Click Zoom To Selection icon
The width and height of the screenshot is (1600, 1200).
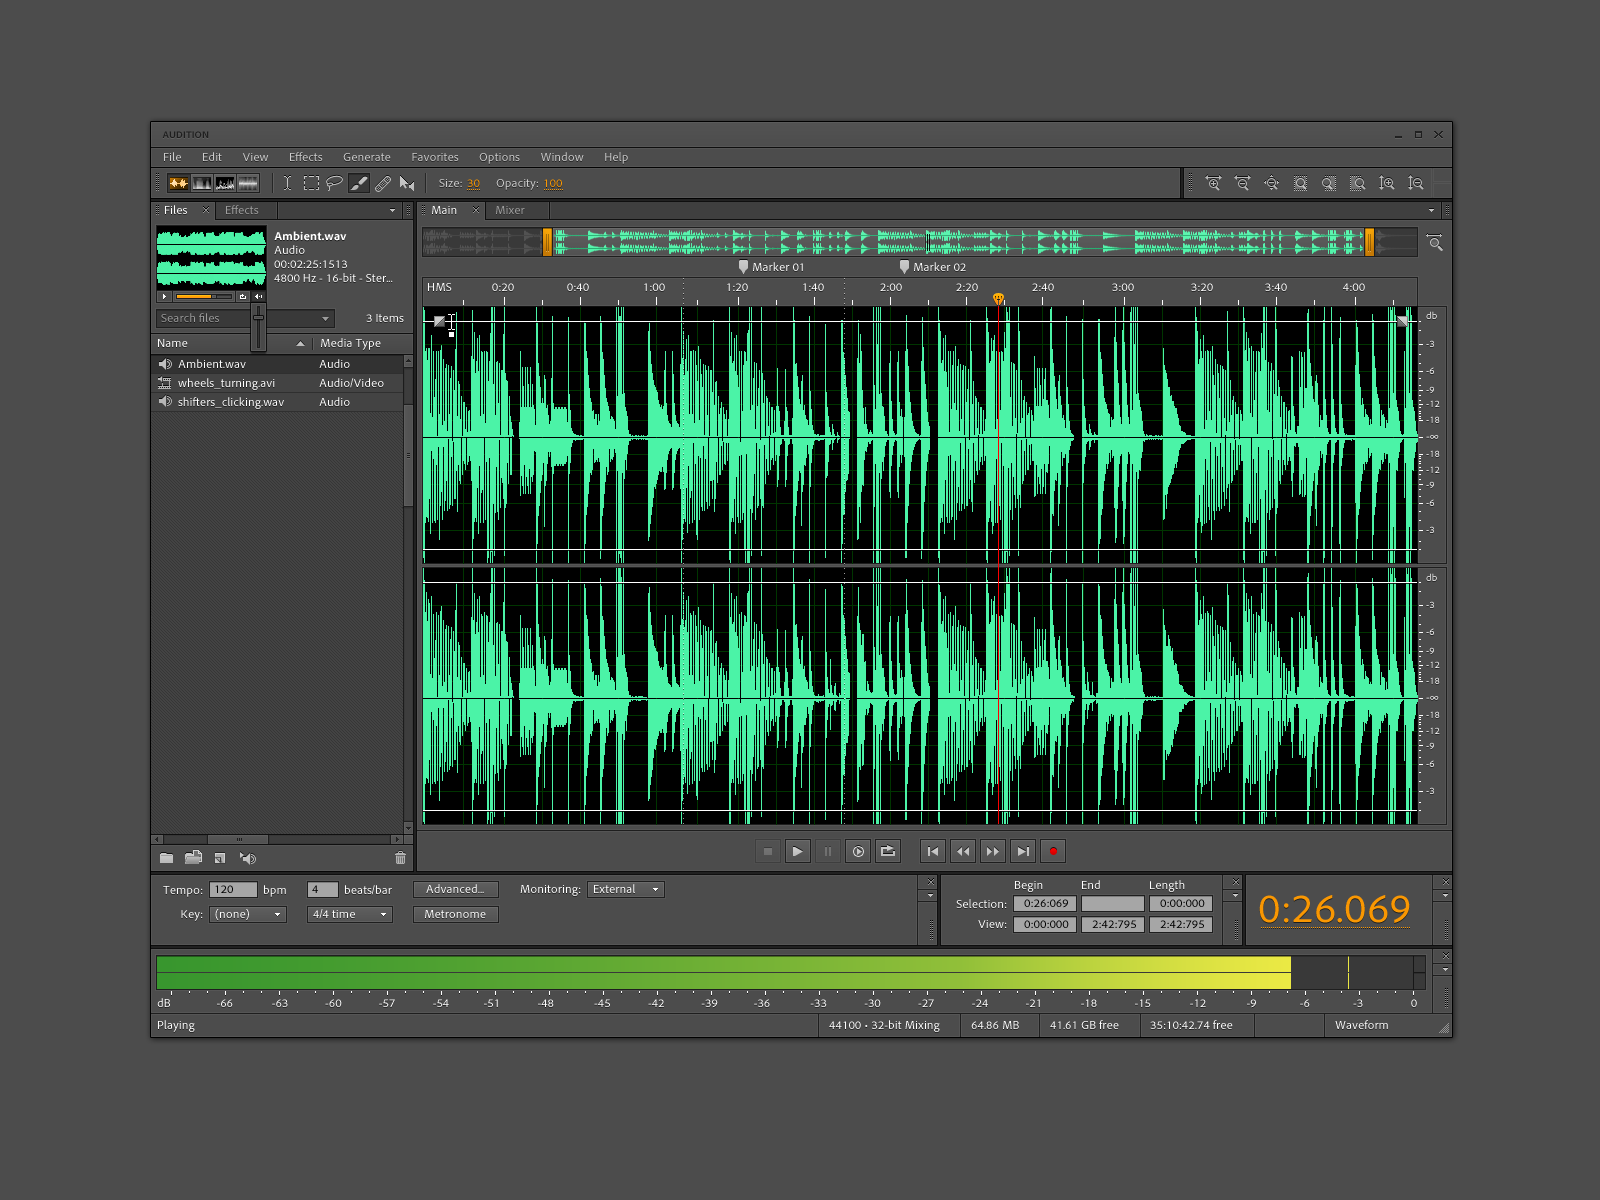click(1300, 183)
